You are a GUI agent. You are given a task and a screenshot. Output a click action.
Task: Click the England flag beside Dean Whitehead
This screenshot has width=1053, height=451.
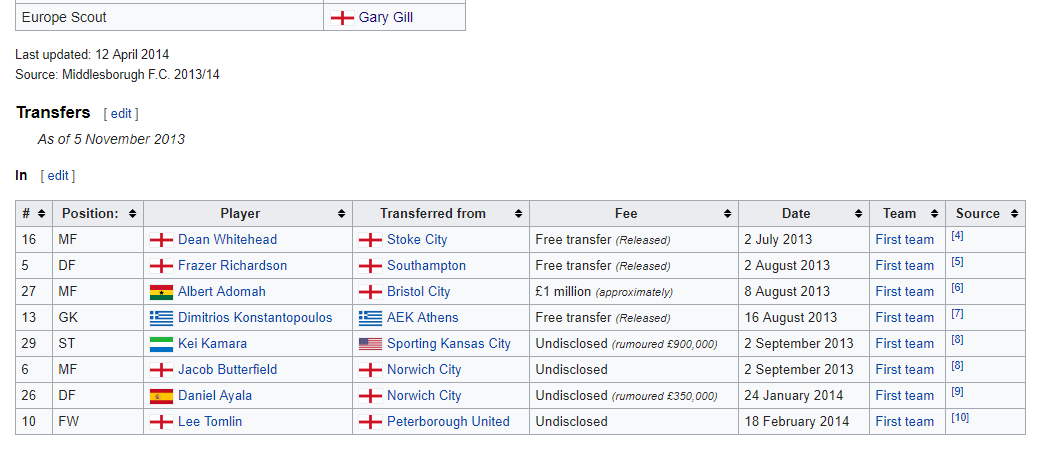point(161,240)
